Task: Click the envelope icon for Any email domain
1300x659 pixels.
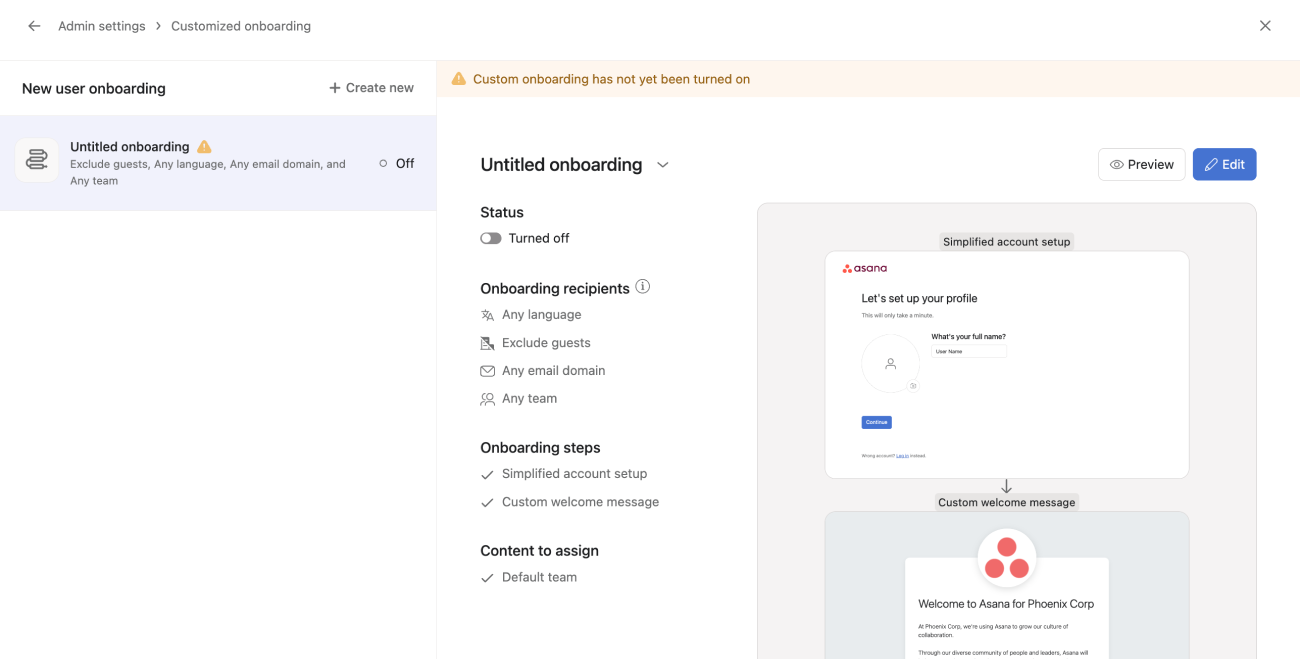Action: (x=487, y=370)
